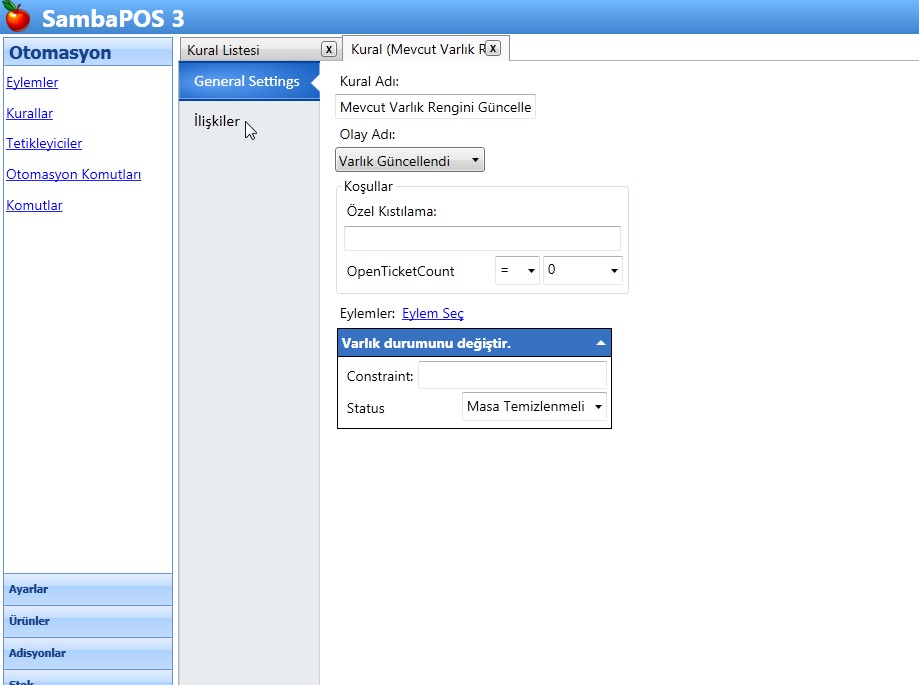The image size is (919, 685).
Task: Click the Kural Adı text field
Action: (x=435, y=107)
